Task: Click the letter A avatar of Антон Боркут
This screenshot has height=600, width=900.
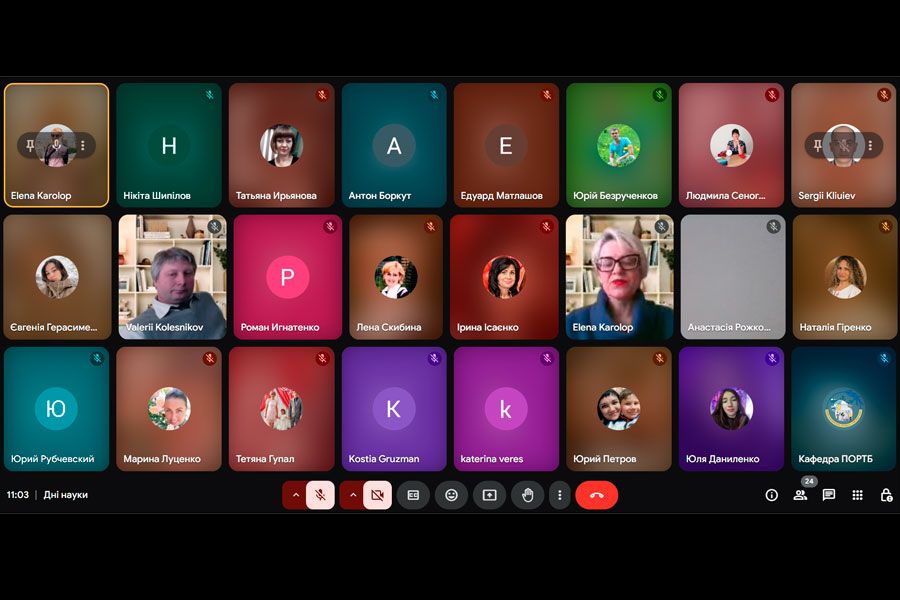Action: (x=394, y=146)
